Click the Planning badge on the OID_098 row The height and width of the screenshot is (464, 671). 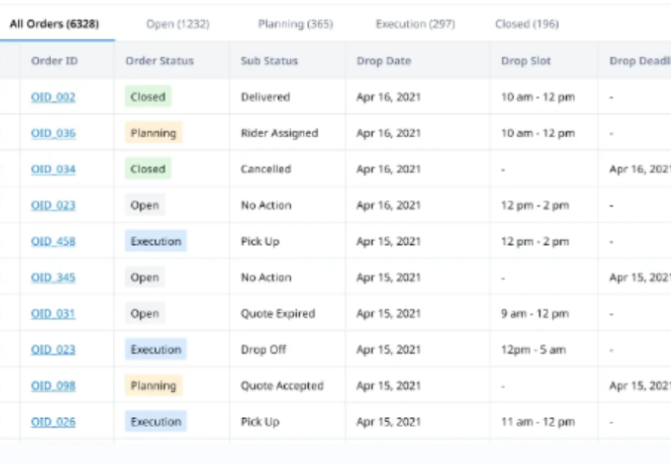point(153,385)
